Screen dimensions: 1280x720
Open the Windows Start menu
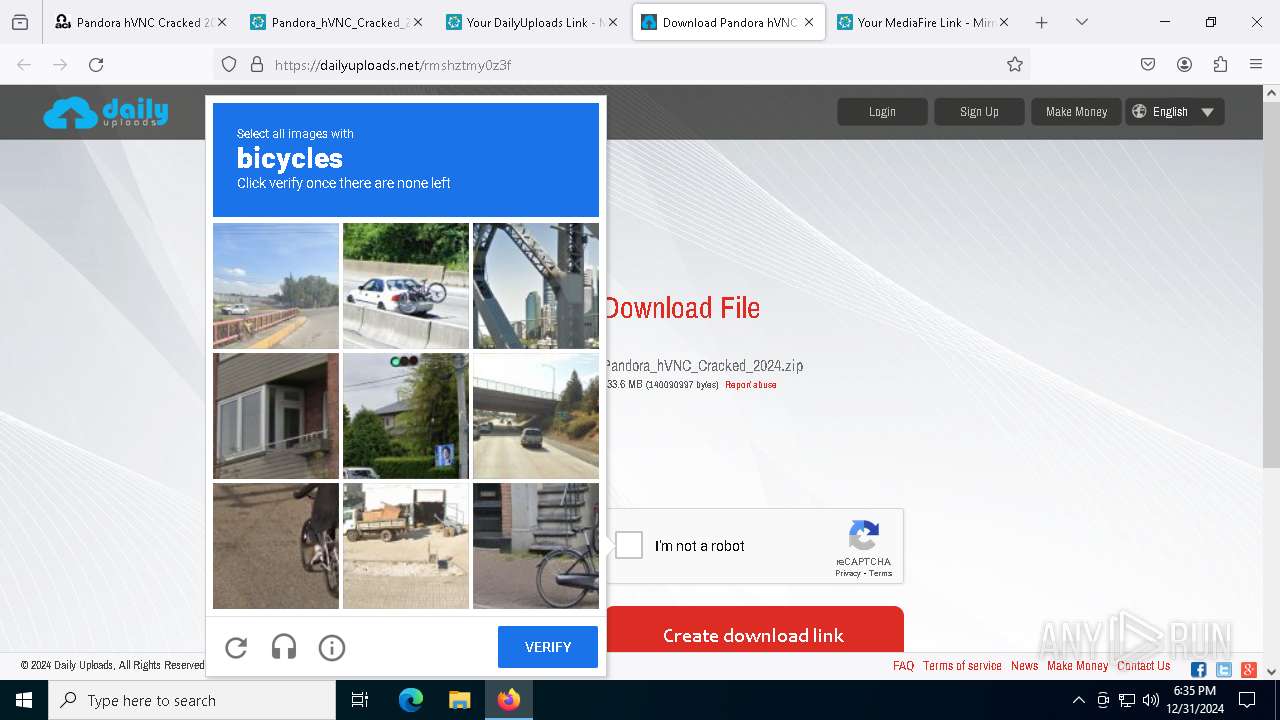(x=24, y=700)
